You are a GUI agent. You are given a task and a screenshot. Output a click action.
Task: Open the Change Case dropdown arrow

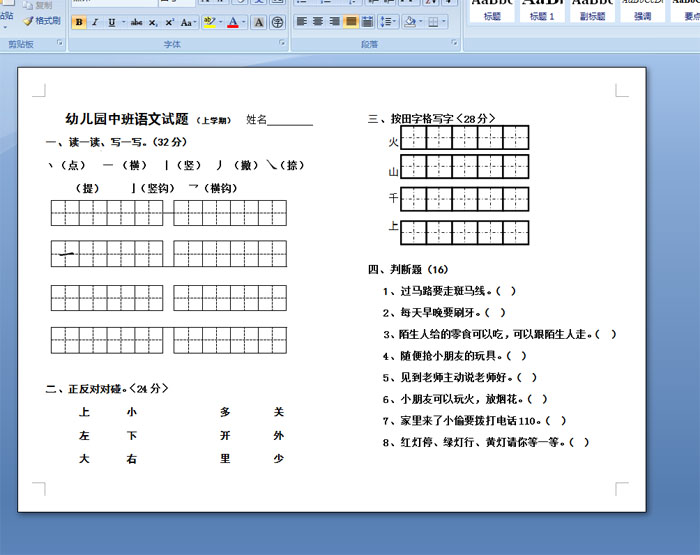(195, 22)
